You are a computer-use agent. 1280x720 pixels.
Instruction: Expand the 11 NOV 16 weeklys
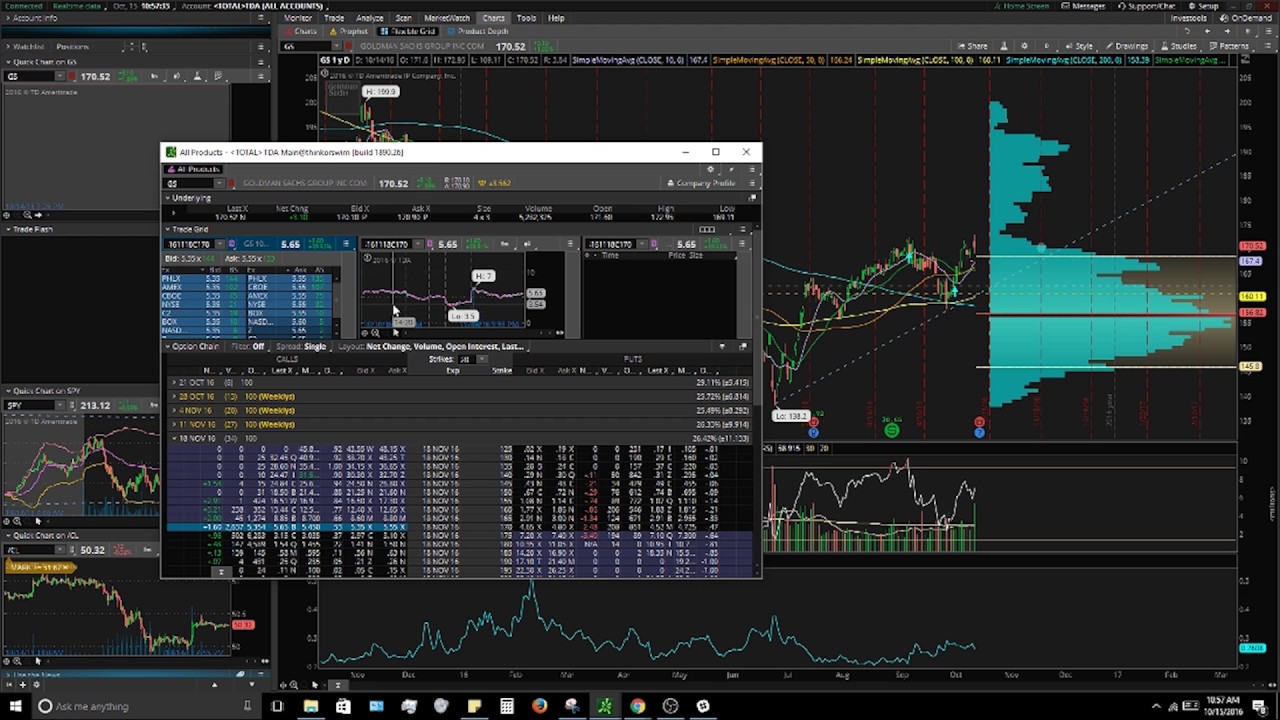[174, 425]
